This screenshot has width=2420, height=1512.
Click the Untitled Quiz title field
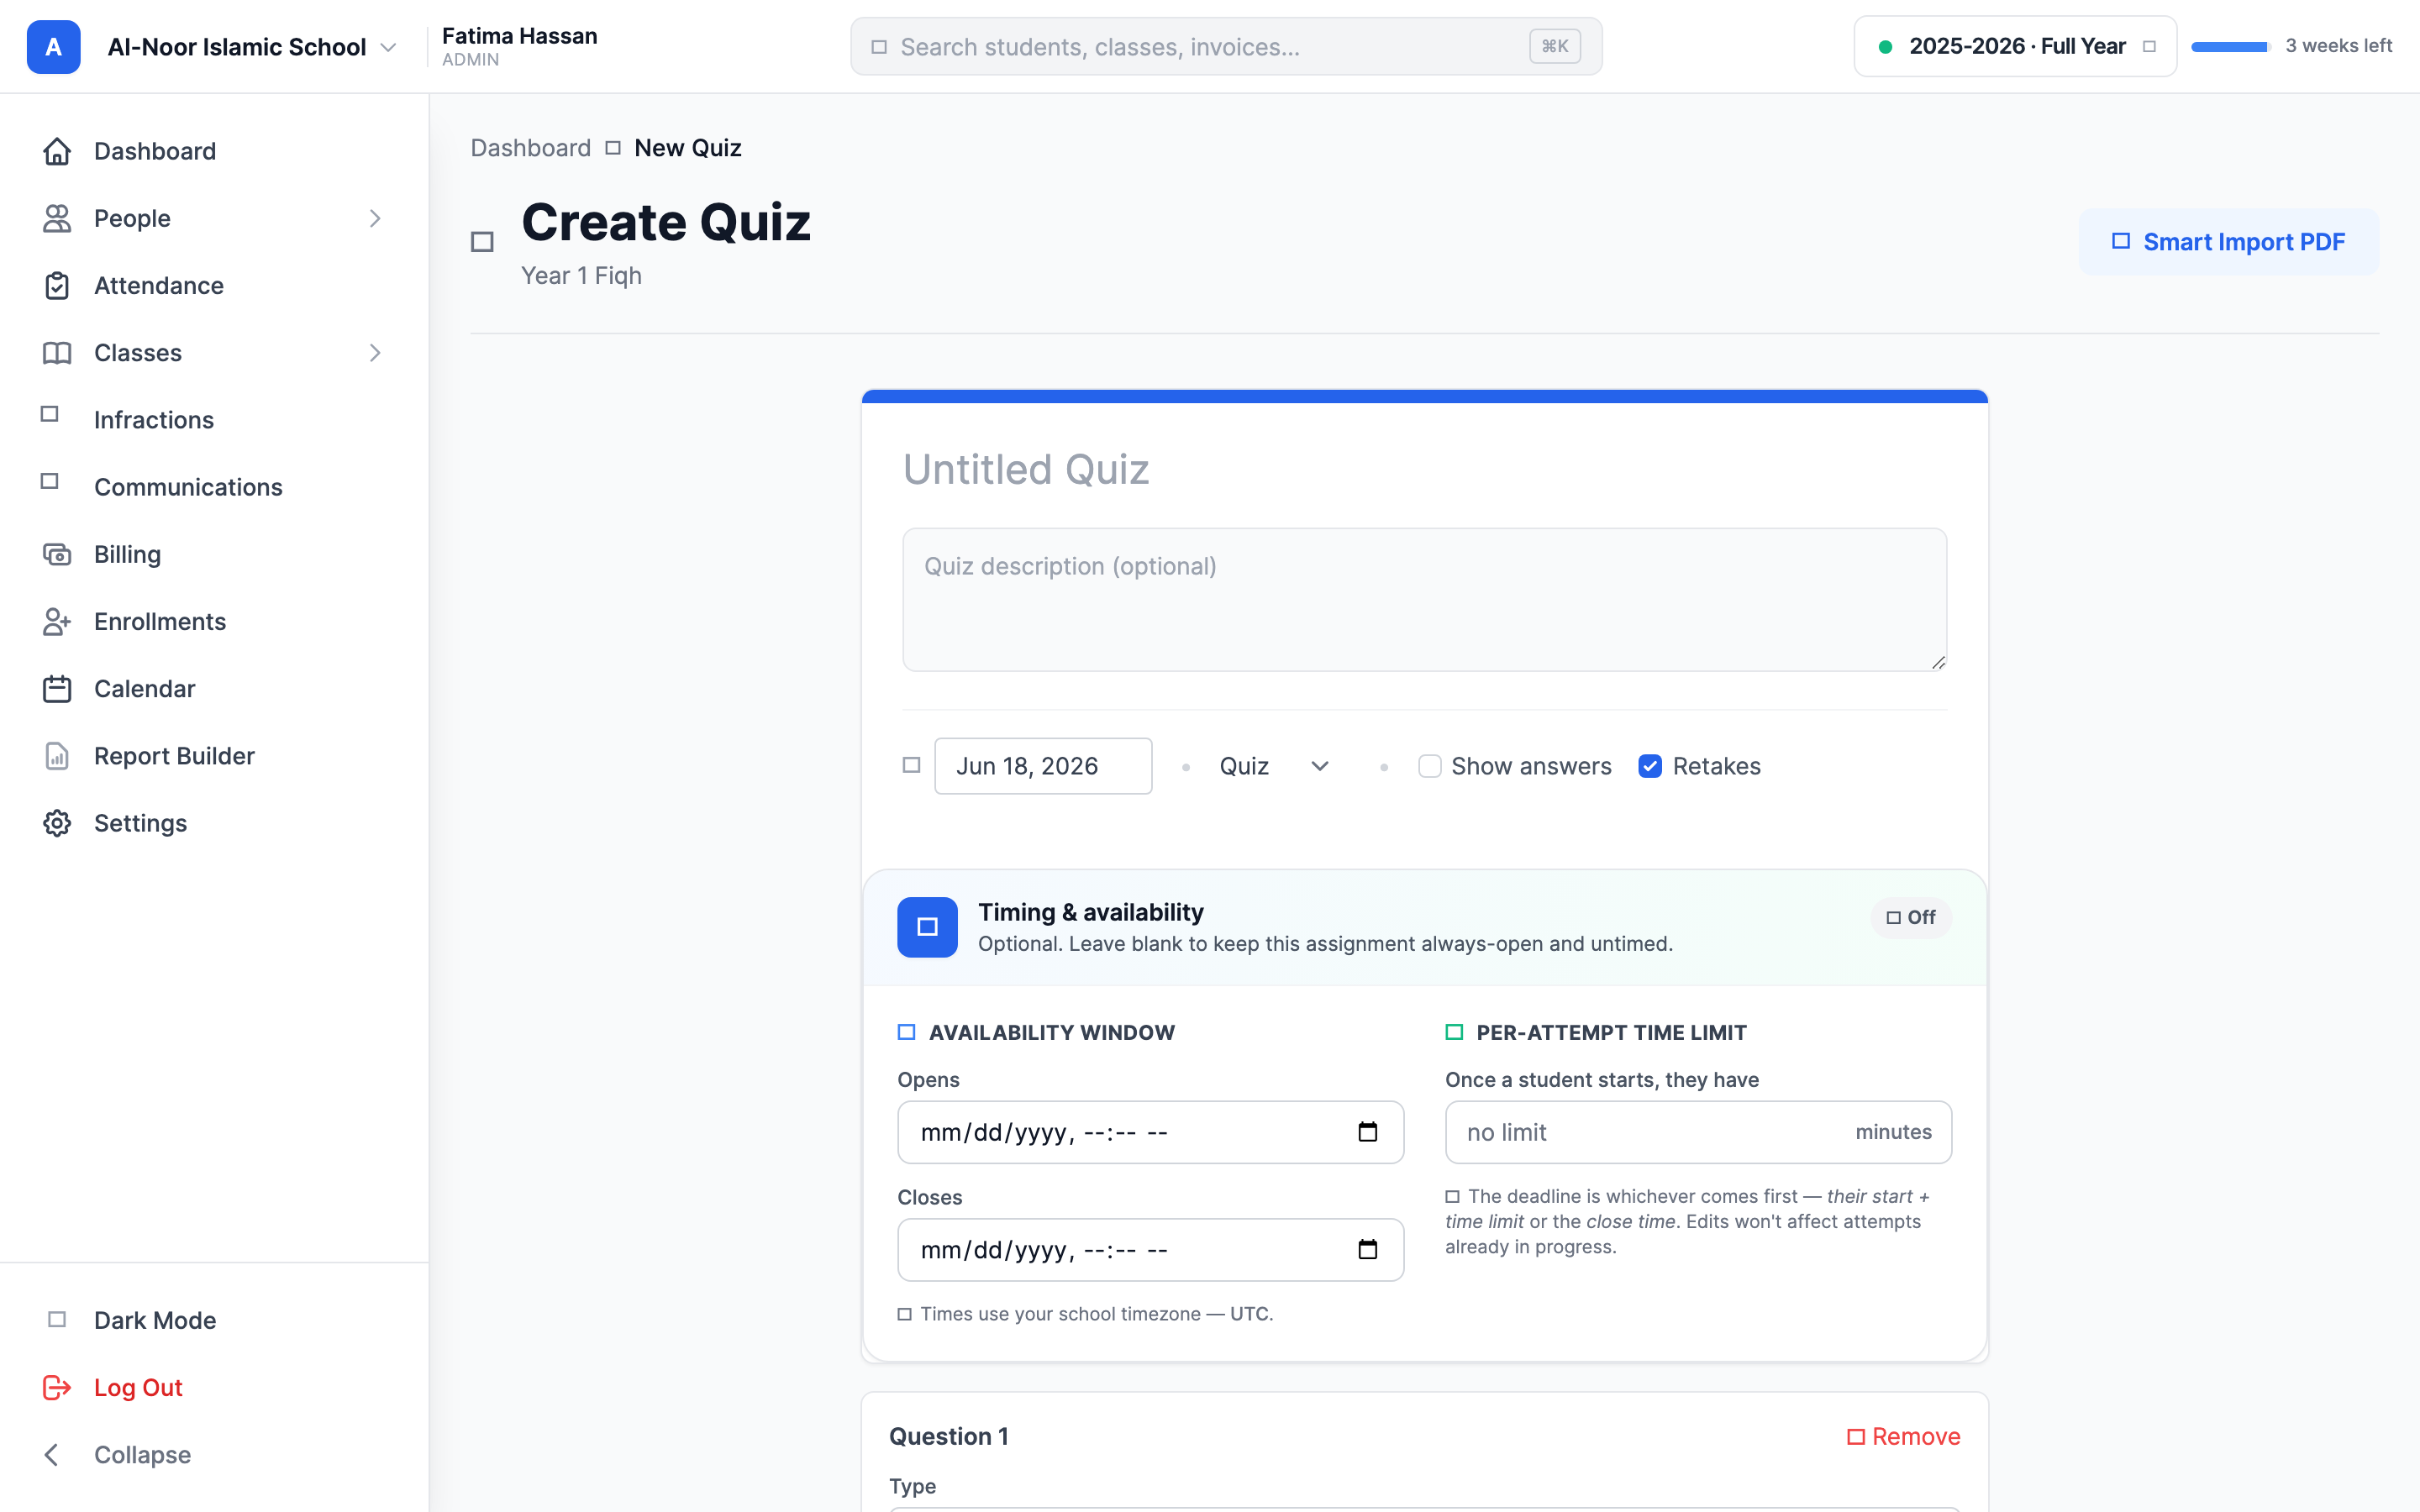click(1424, 469)
